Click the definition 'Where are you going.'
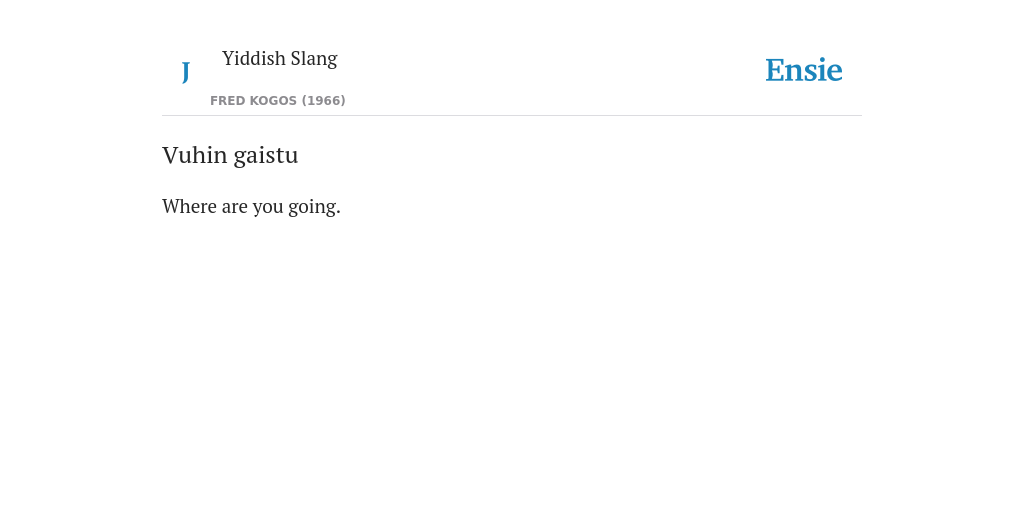 click(x=251, y=207)
